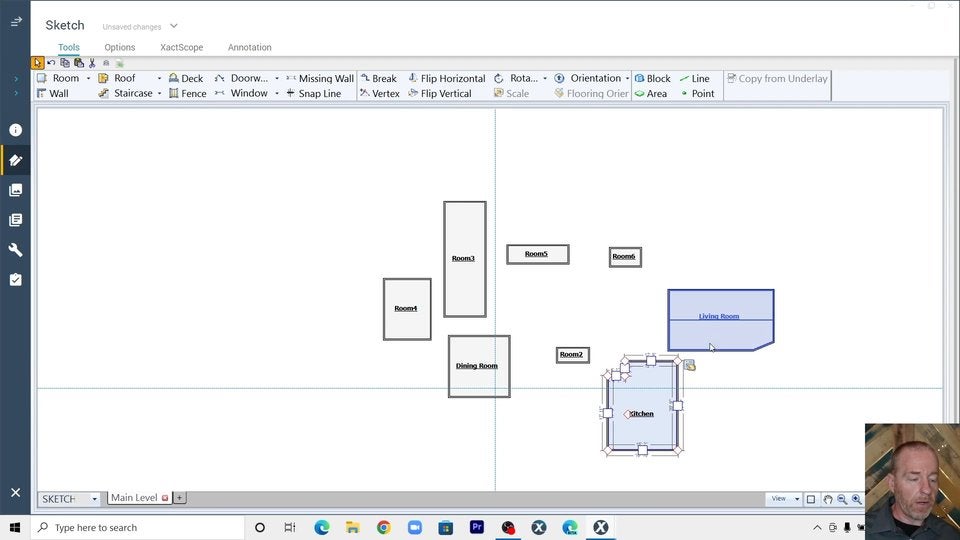Click the scissors Cut icon
960x540 pixels.
[92, 63]
